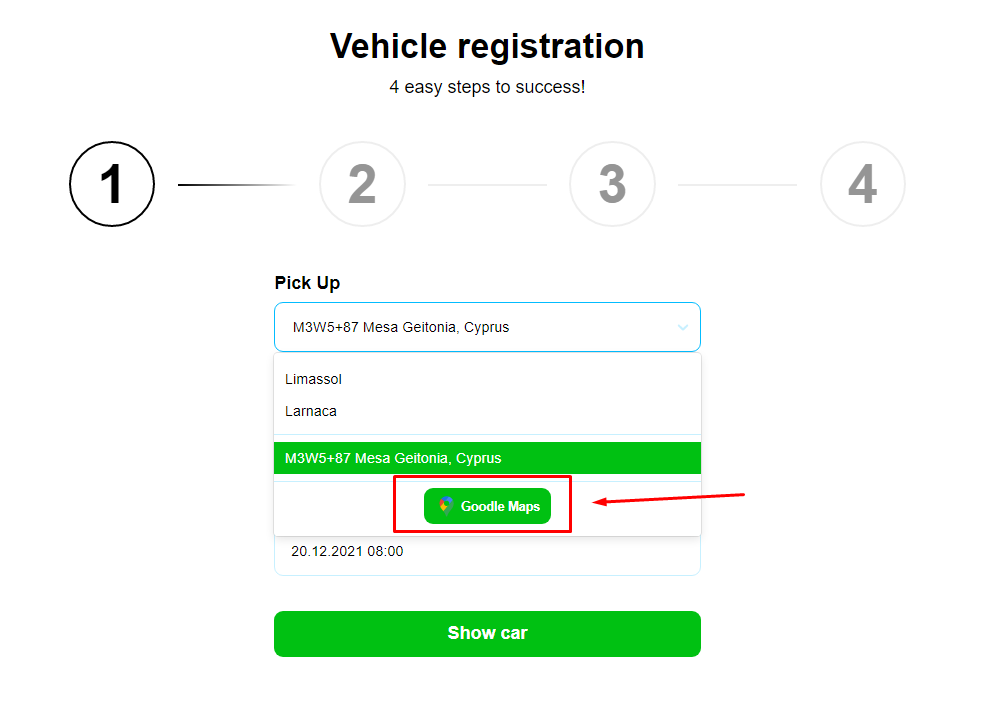Click the Pick Up field label
This screenshot has width=987, height=709.
click(x=307, y=283)
